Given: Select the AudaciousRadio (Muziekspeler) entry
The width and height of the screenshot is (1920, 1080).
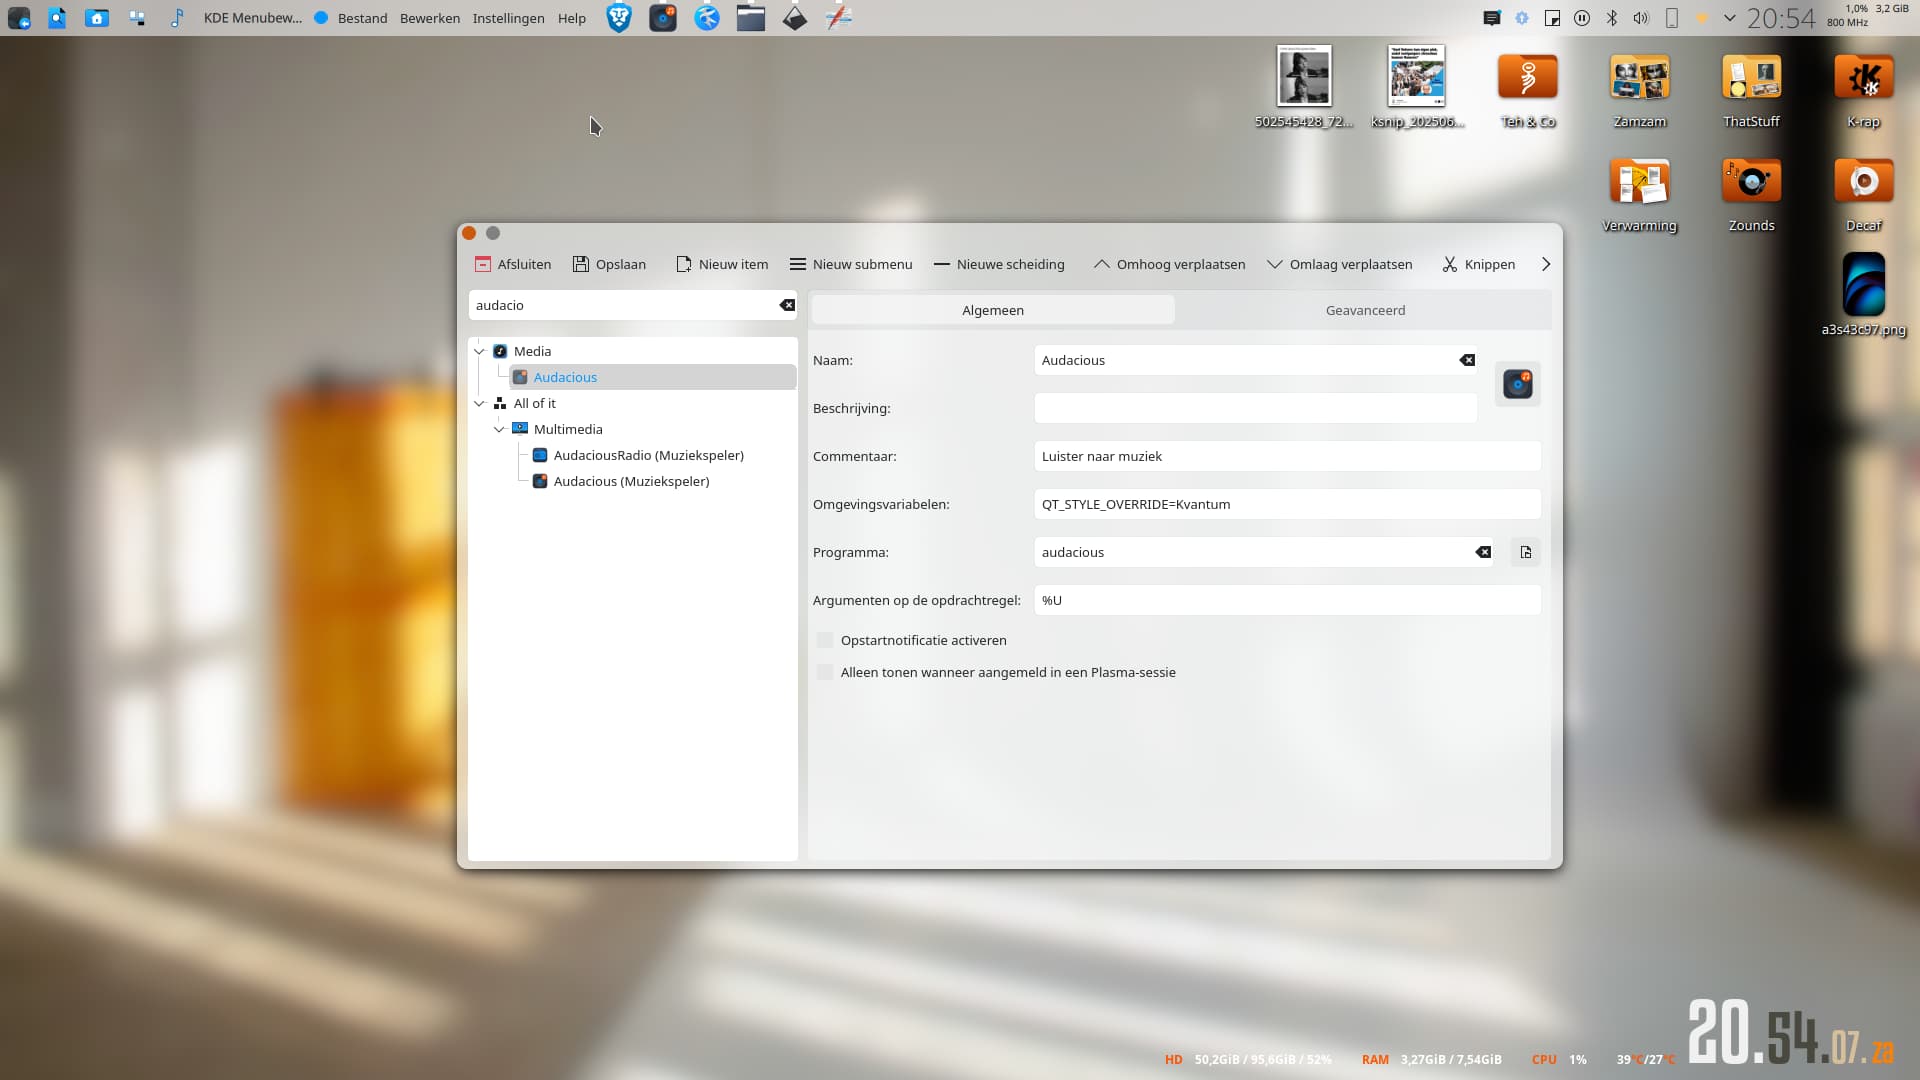Looking at the screenshot, I should (x=649, y=455).
